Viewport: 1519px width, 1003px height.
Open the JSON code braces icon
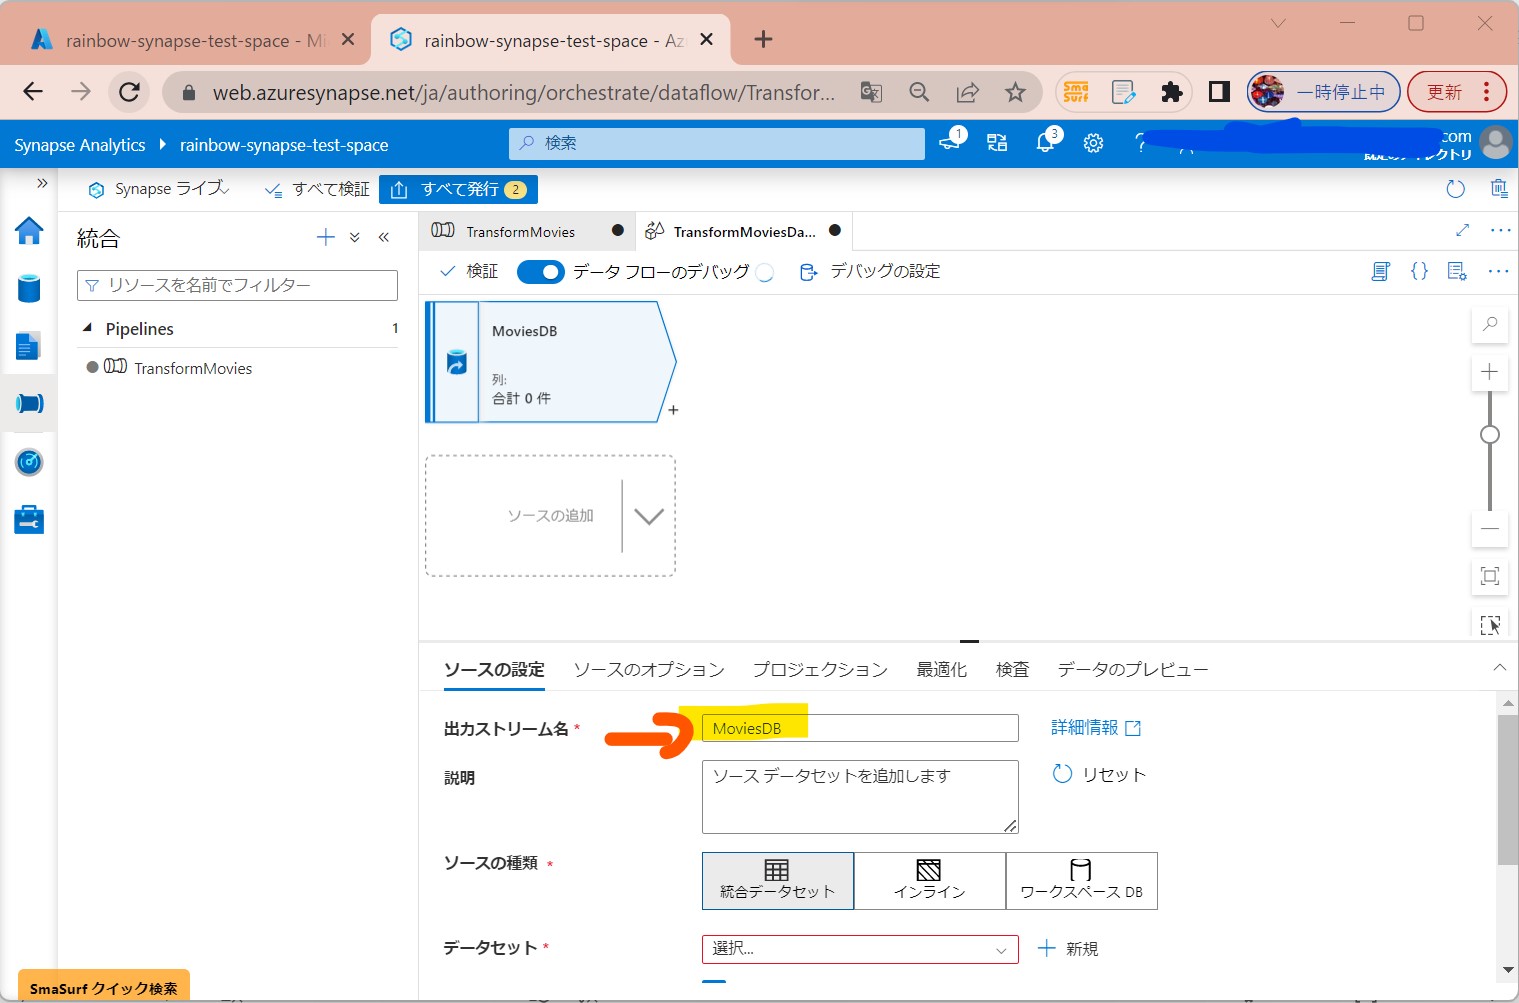tap(1419, 271)
